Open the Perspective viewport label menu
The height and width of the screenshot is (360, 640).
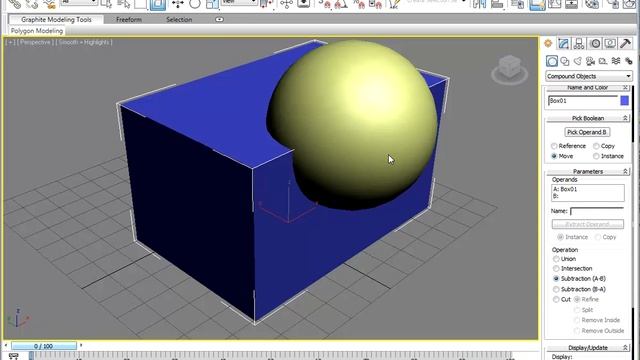pos(35,42)
